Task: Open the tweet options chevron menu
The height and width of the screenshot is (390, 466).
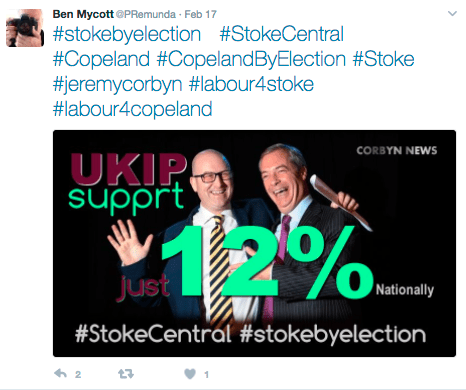Action: click(x=452, y=14)
